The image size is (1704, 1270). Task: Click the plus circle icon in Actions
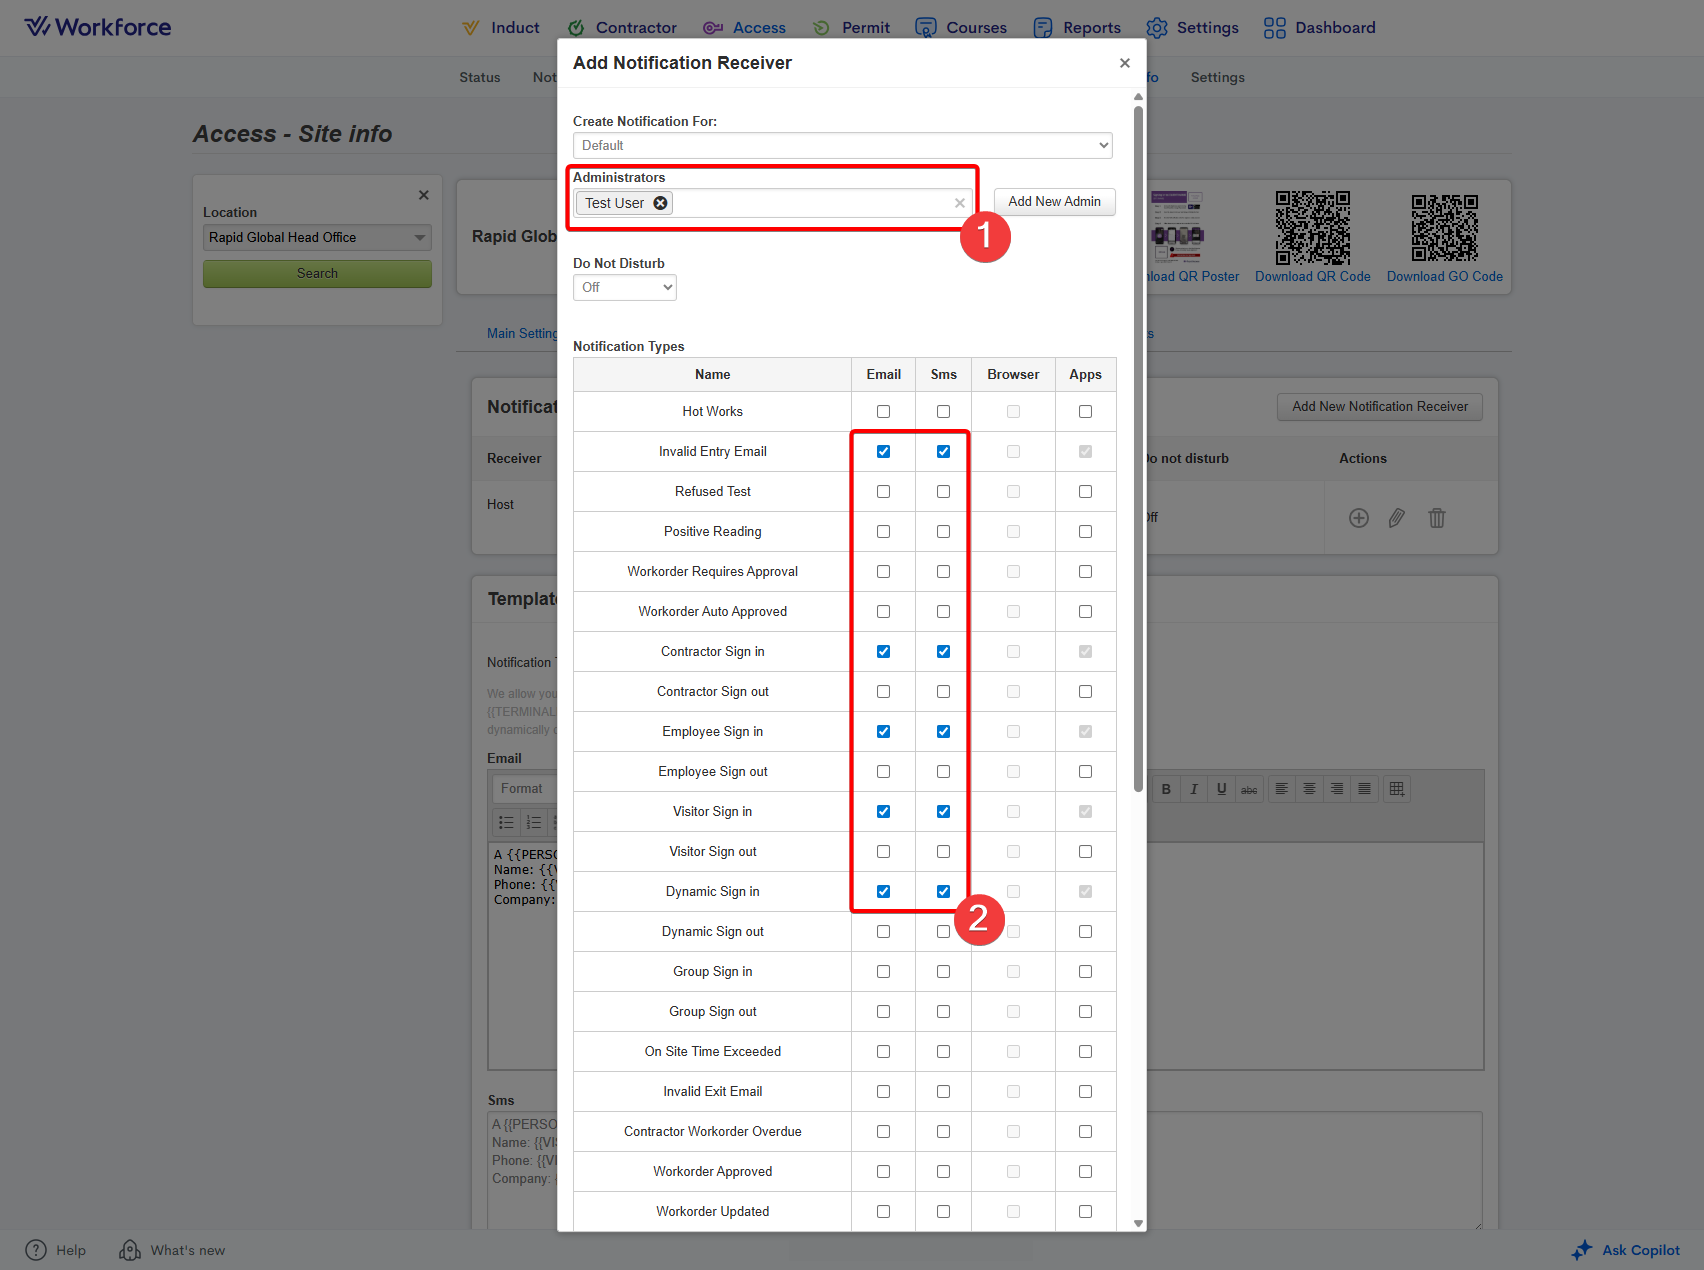click(x=1358, y=518)
